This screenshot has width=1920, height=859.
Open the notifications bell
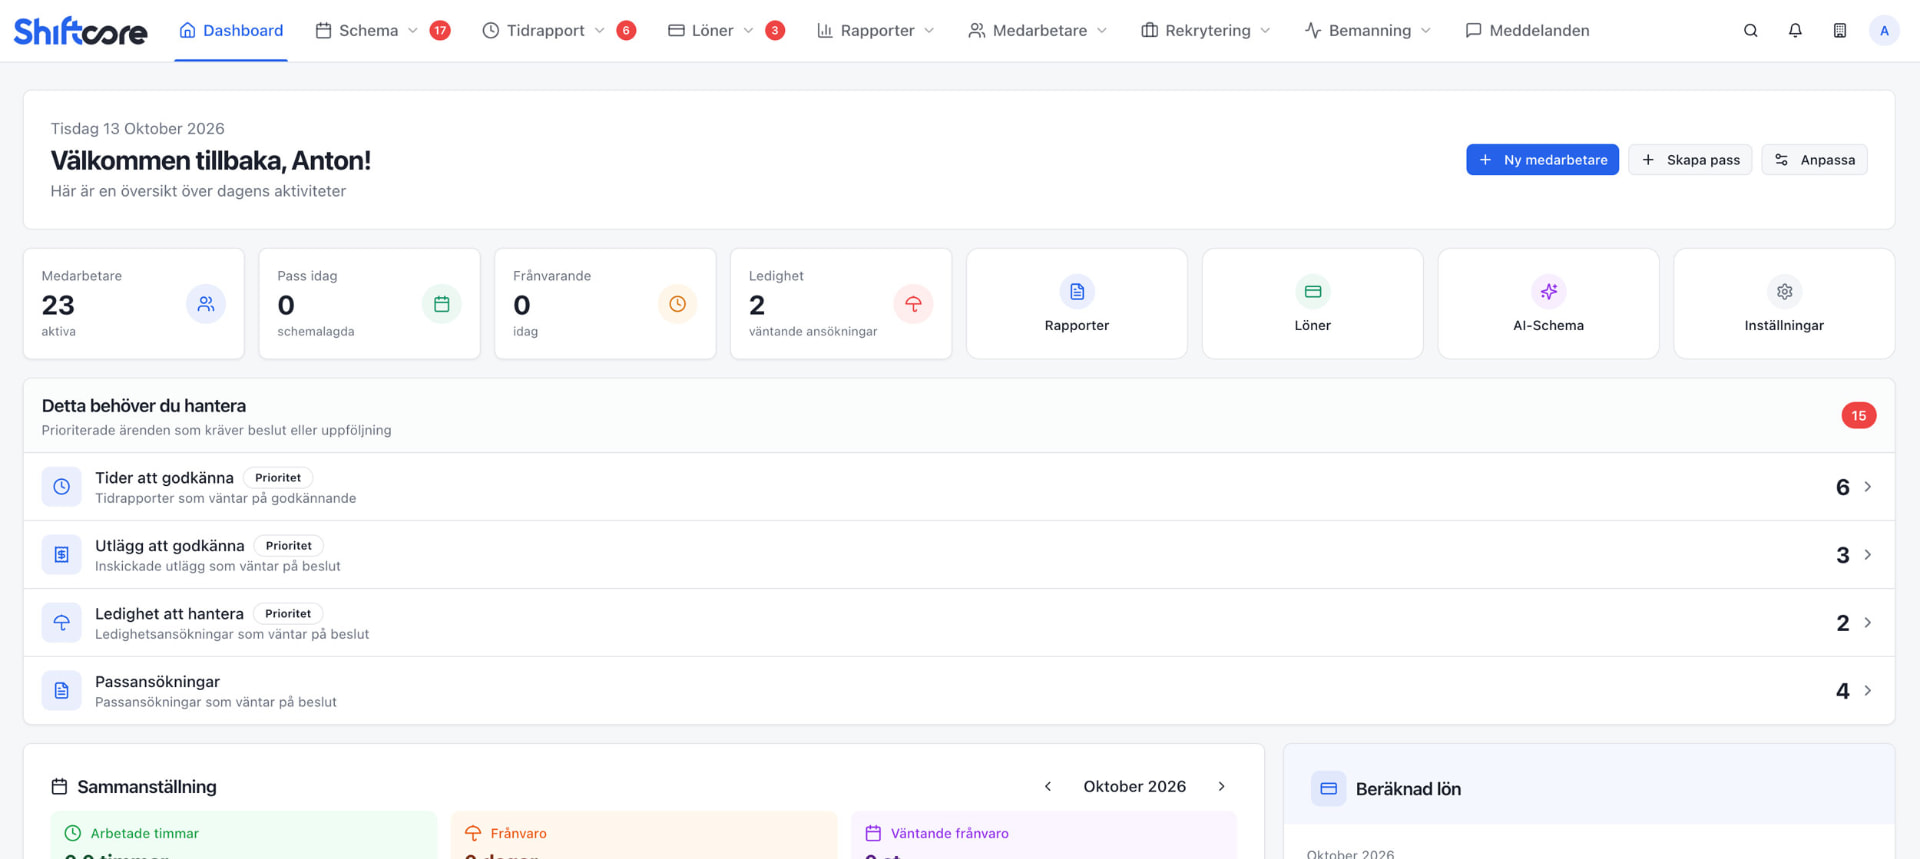(x=1795, y=31)
